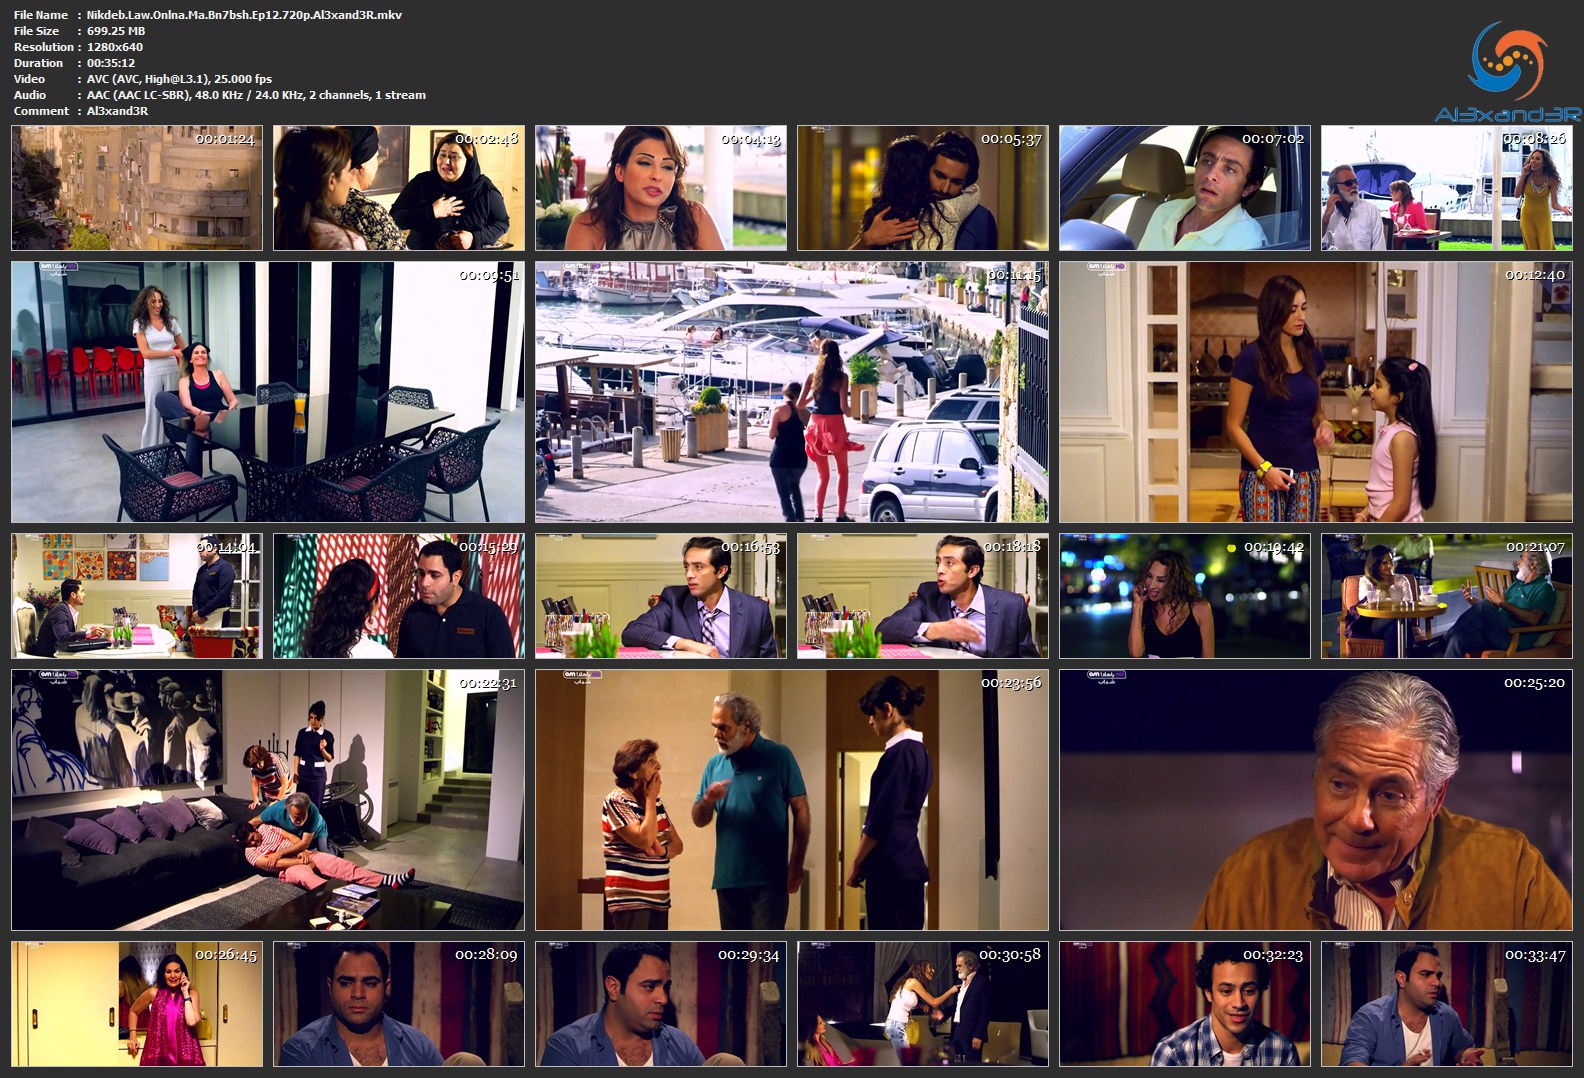Click the kitchen scene thumbnail 00:12:40
The height and width of the screenshot is (1078, 1584).
point(1316,392)
